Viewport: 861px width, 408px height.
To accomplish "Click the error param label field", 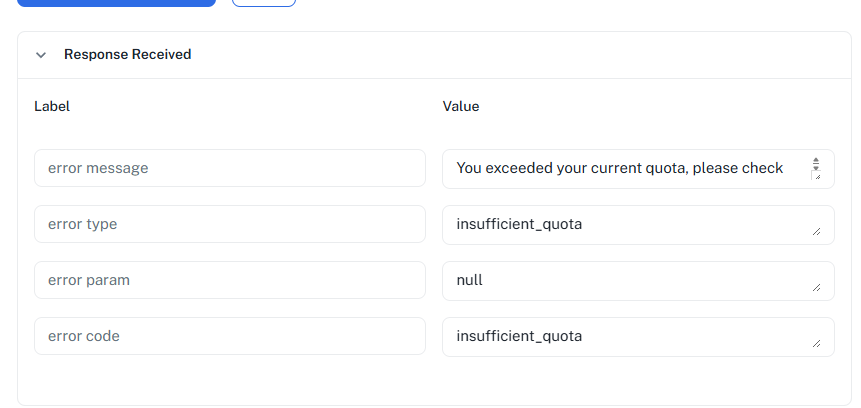I will click(229, 280).
